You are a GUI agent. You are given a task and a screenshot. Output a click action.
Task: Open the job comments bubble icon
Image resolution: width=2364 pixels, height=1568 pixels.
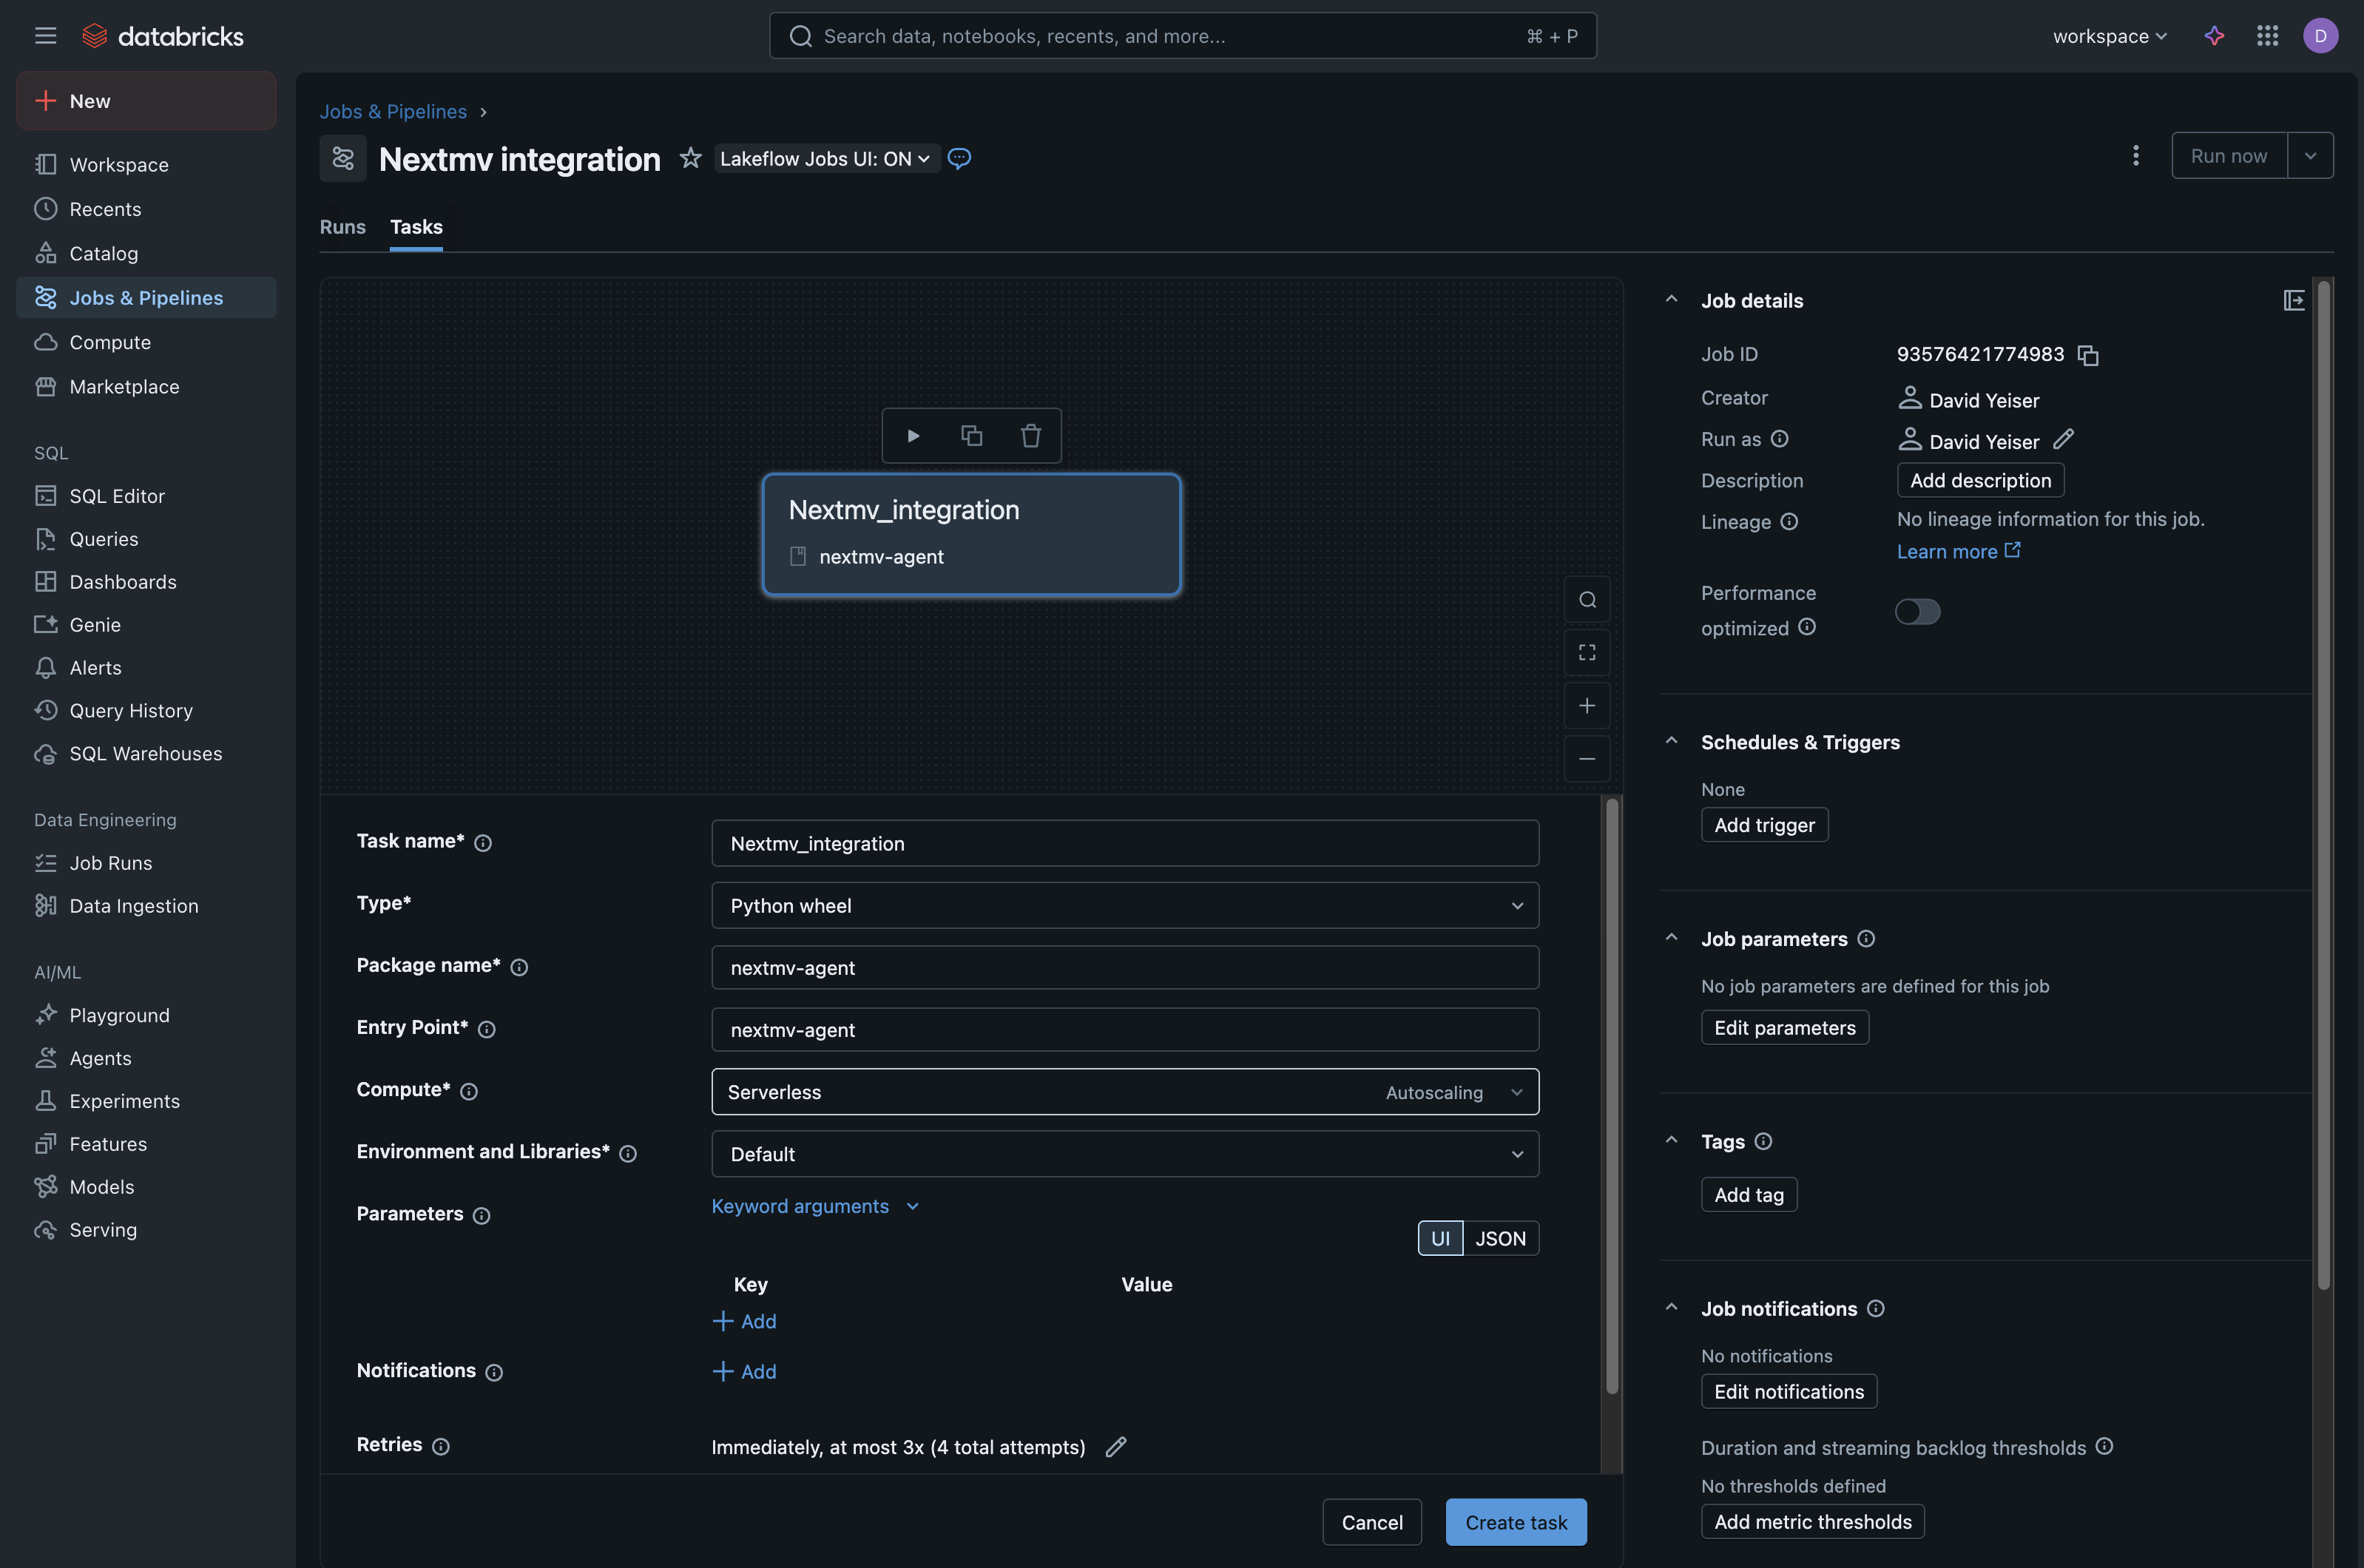click(x=958, y=158)
